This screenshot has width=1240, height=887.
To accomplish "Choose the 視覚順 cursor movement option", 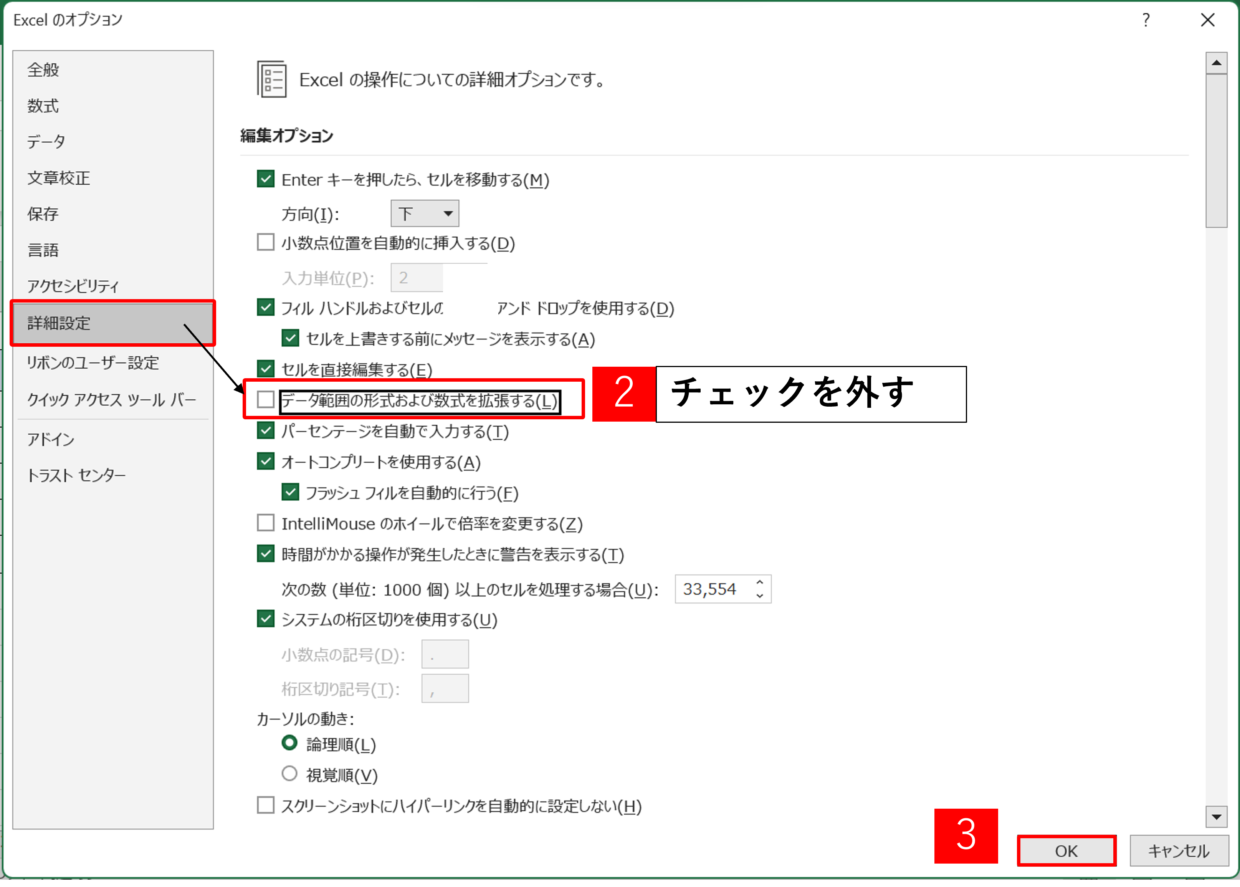I will pos(290,774).
